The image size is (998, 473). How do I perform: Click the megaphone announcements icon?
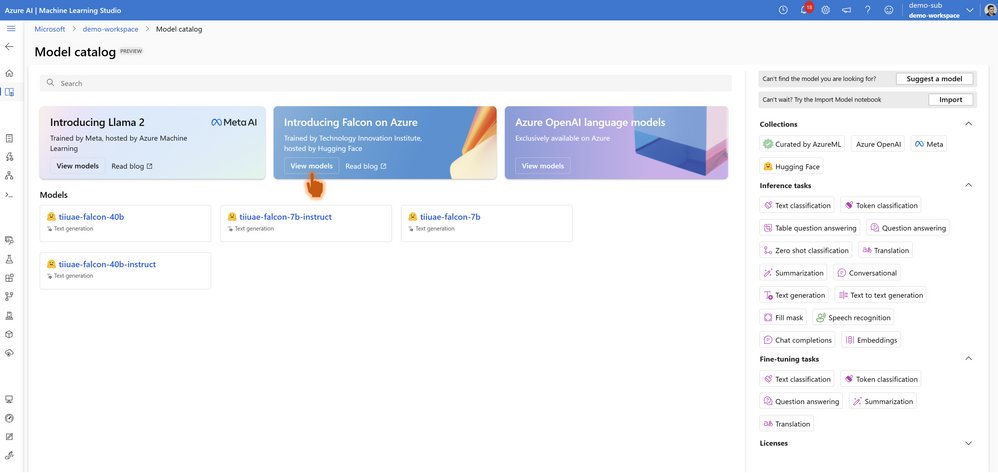[847, 10]
